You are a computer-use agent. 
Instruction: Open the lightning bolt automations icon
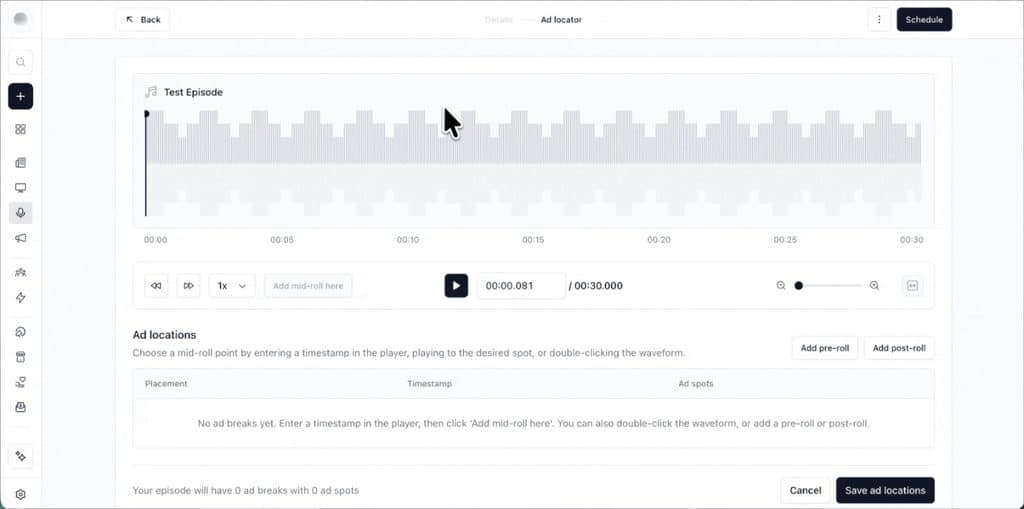pos(20,298)
